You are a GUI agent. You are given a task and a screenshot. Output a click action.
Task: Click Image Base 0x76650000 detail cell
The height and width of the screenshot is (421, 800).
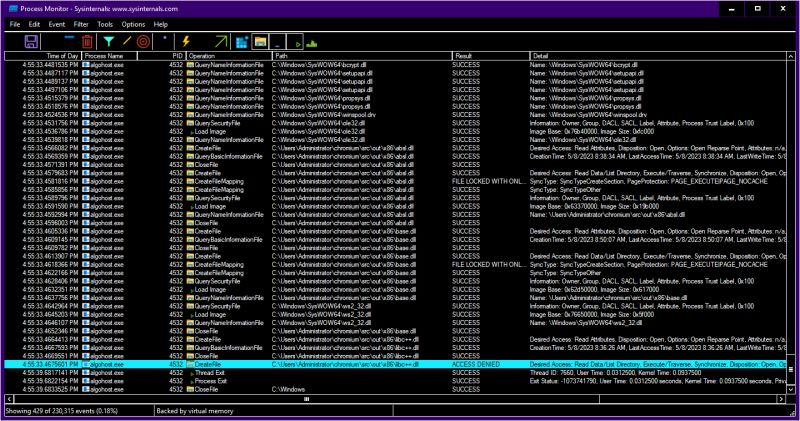coord(592,314)
